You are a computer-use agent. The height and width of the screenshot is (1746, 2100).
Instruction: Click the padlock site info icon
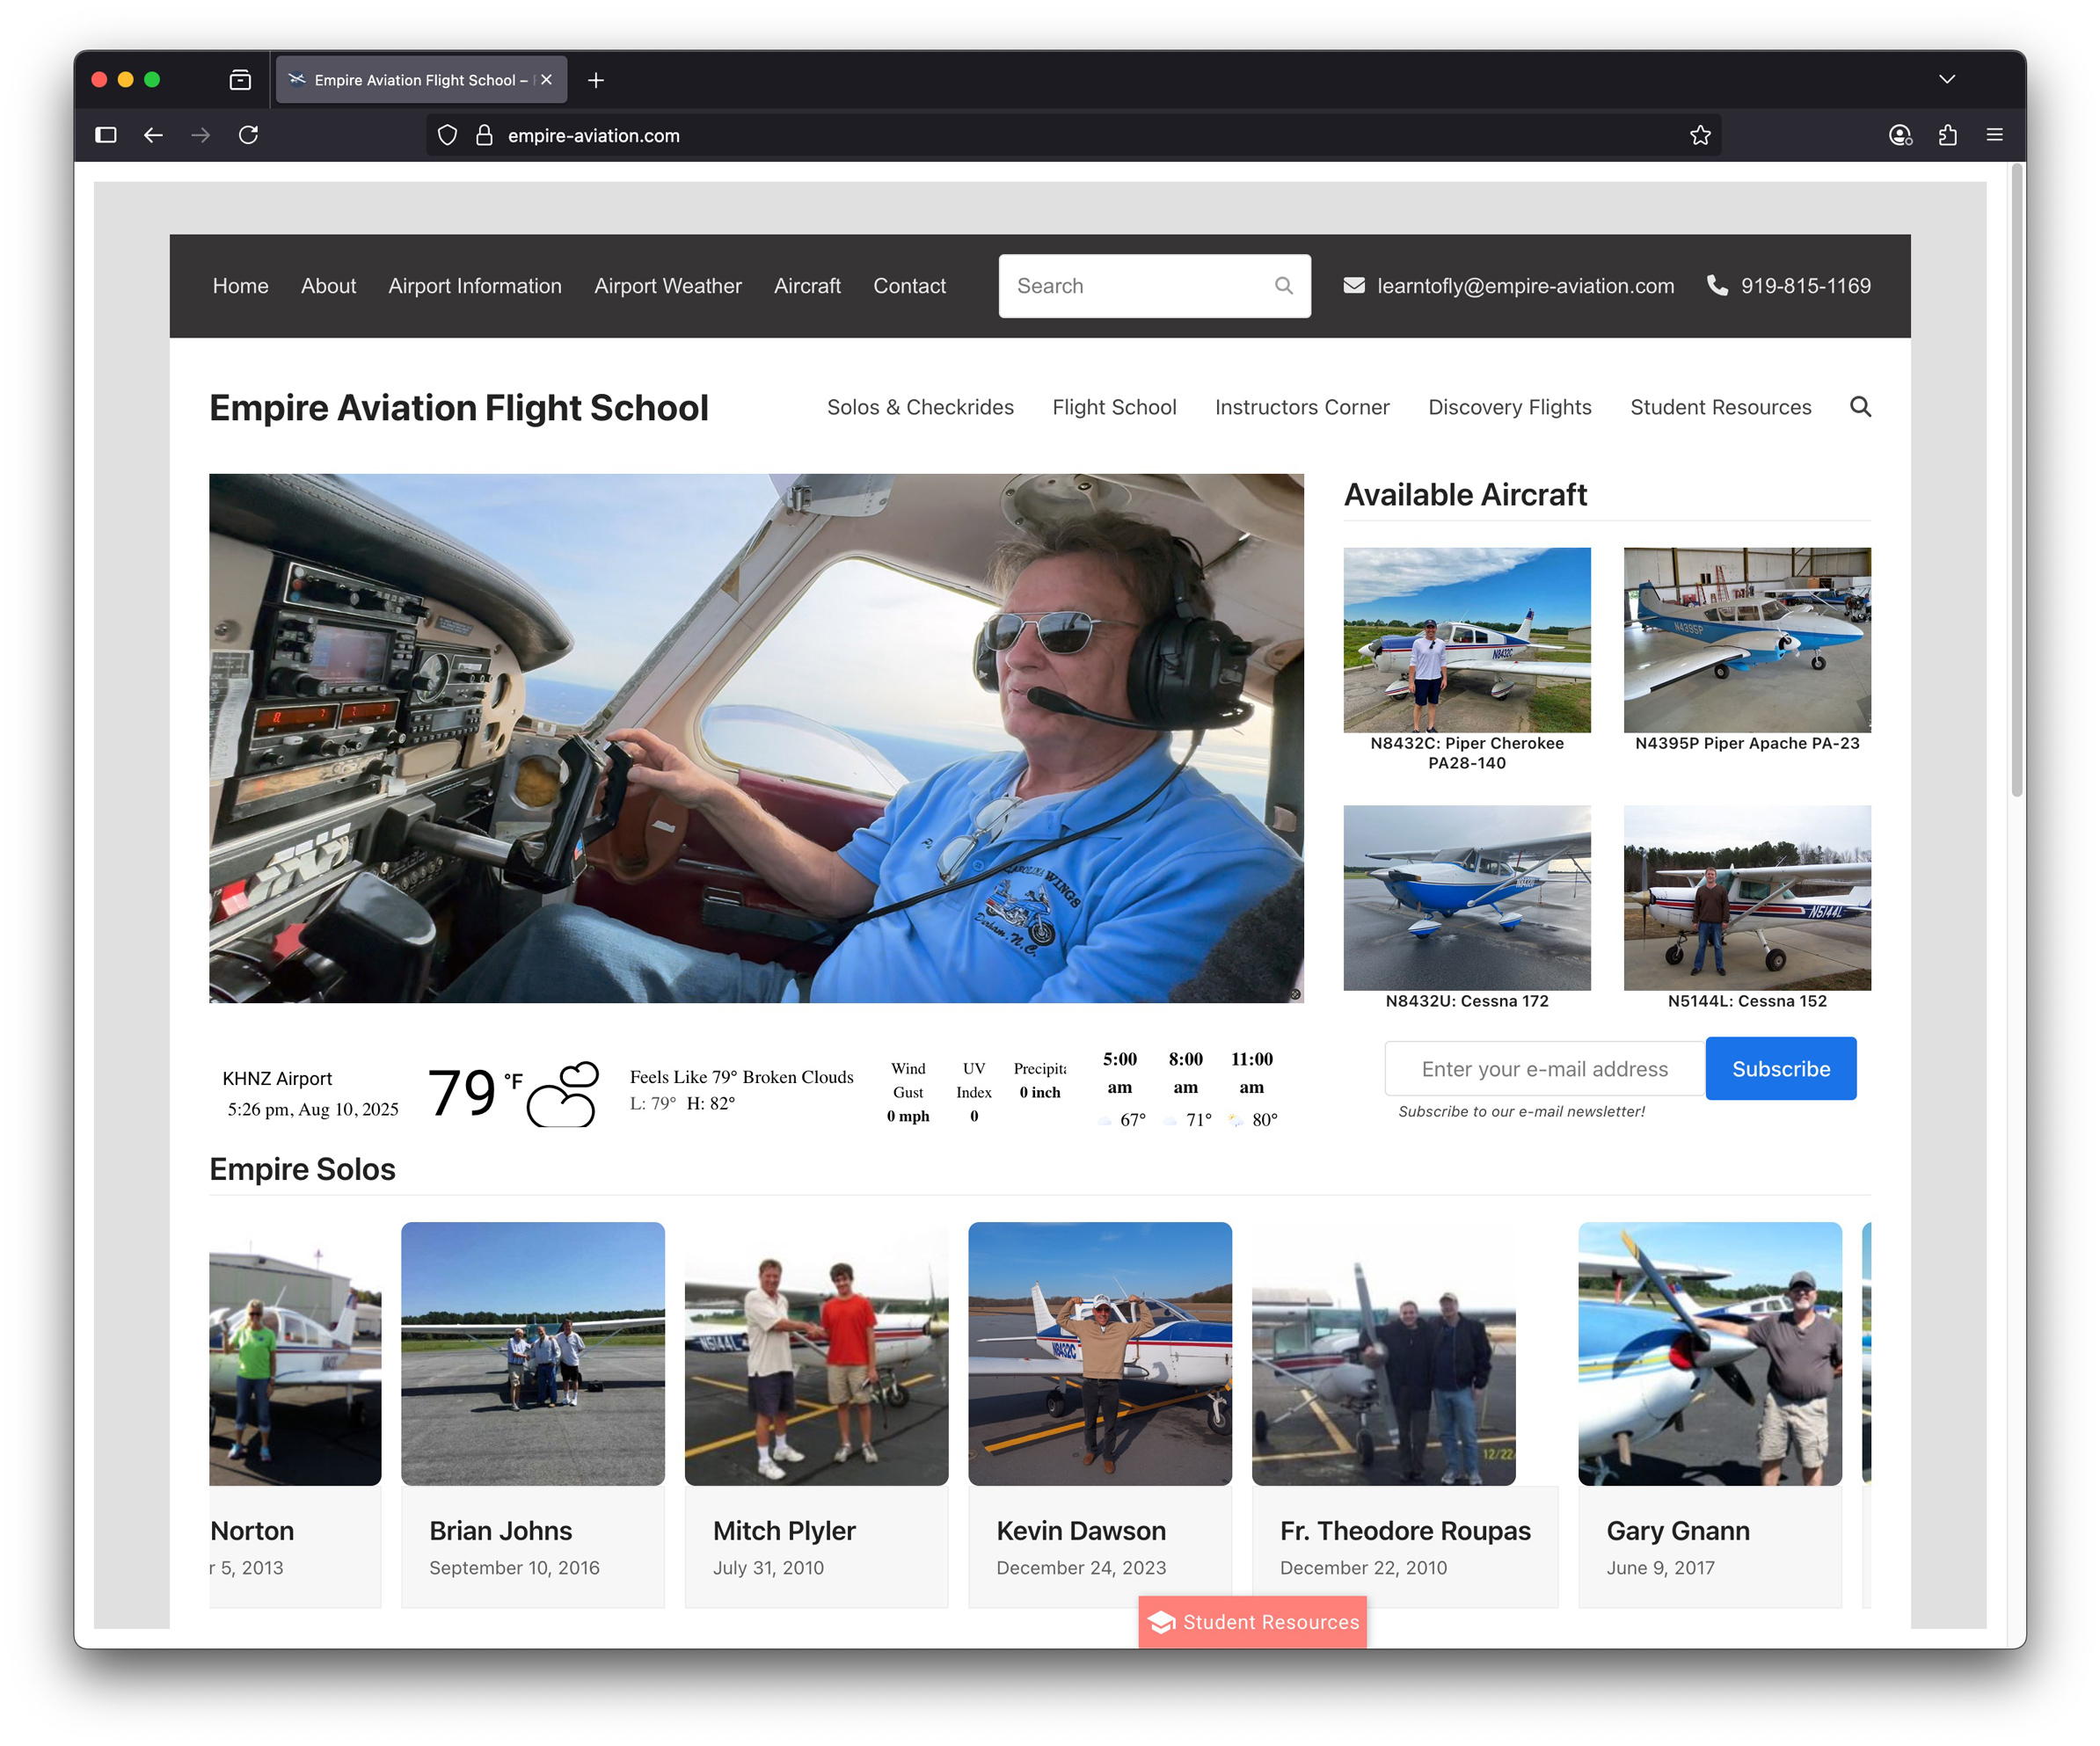pyautogui.click(x=484, y=135)
